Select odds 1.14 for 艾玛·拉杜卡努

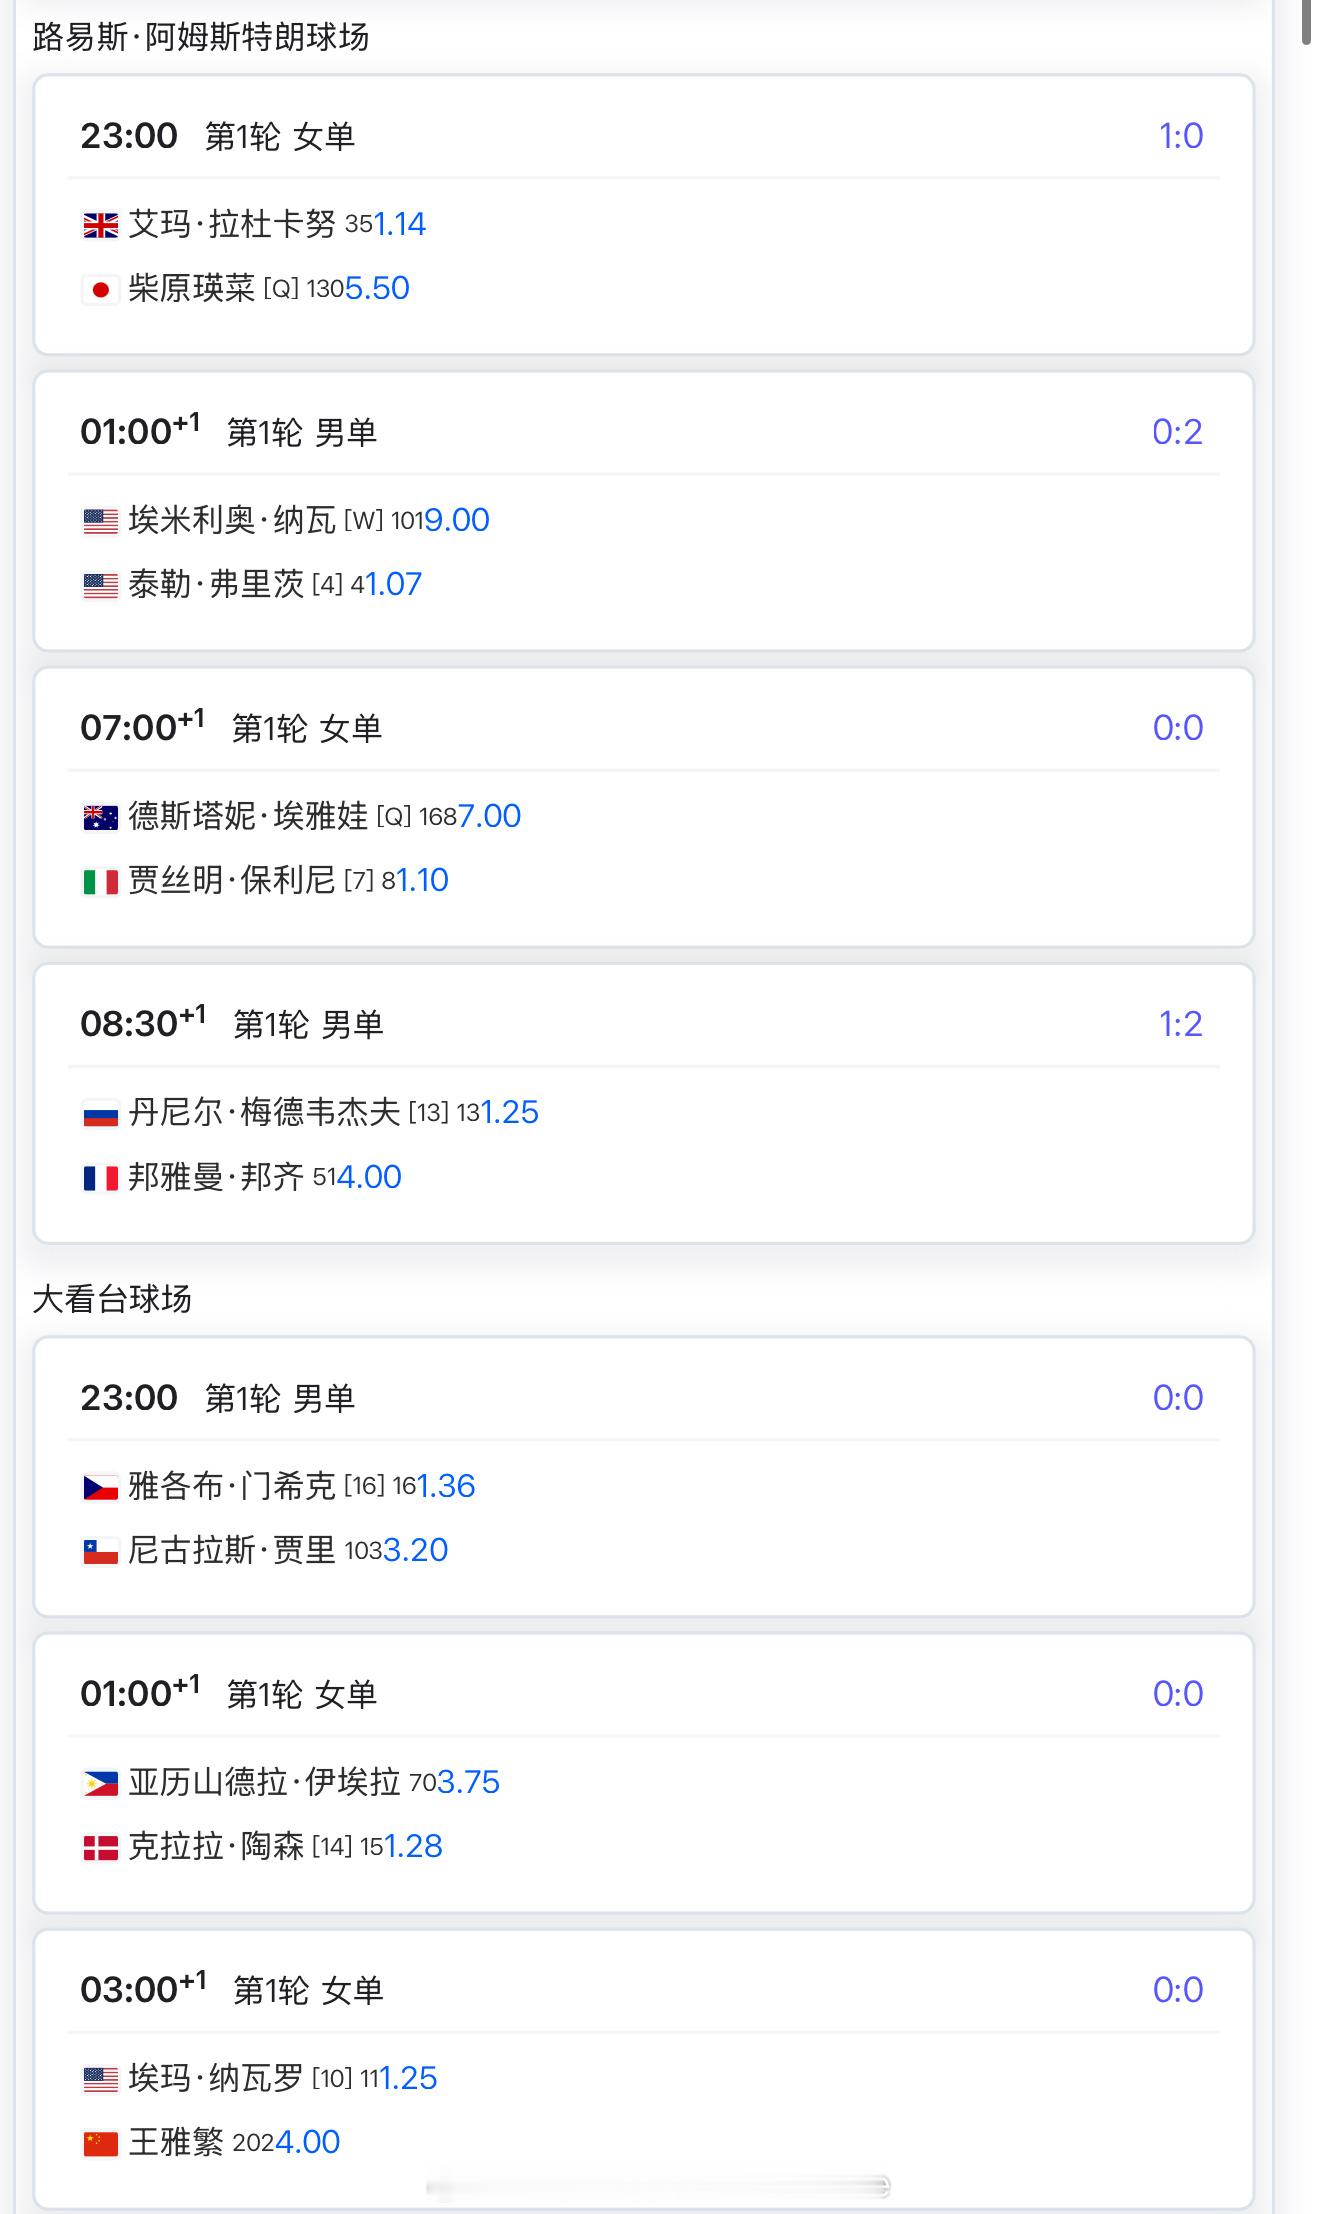[400, 225]
